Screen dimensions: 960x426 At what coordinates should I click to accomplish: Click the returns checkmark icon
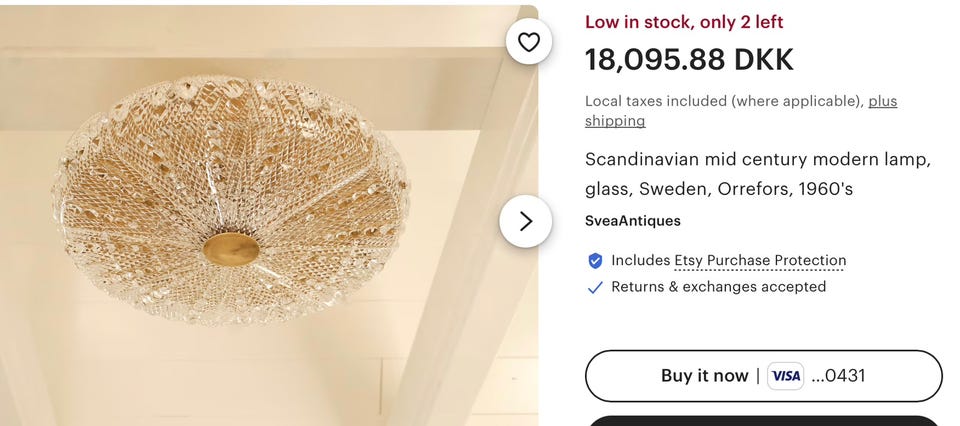[x=595, y=287]
